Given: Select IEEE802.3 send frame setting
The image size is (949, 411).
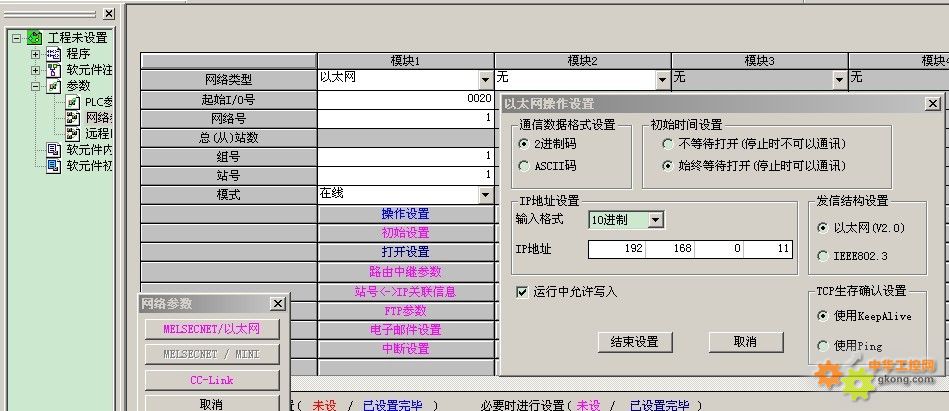Looking at the screenshot, I should [822, 256].
